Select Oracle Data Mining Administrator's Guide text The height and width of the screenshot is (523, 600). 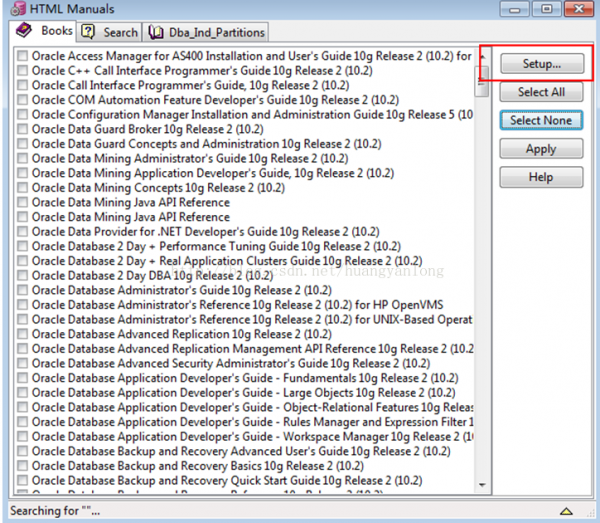coord(190,158)
